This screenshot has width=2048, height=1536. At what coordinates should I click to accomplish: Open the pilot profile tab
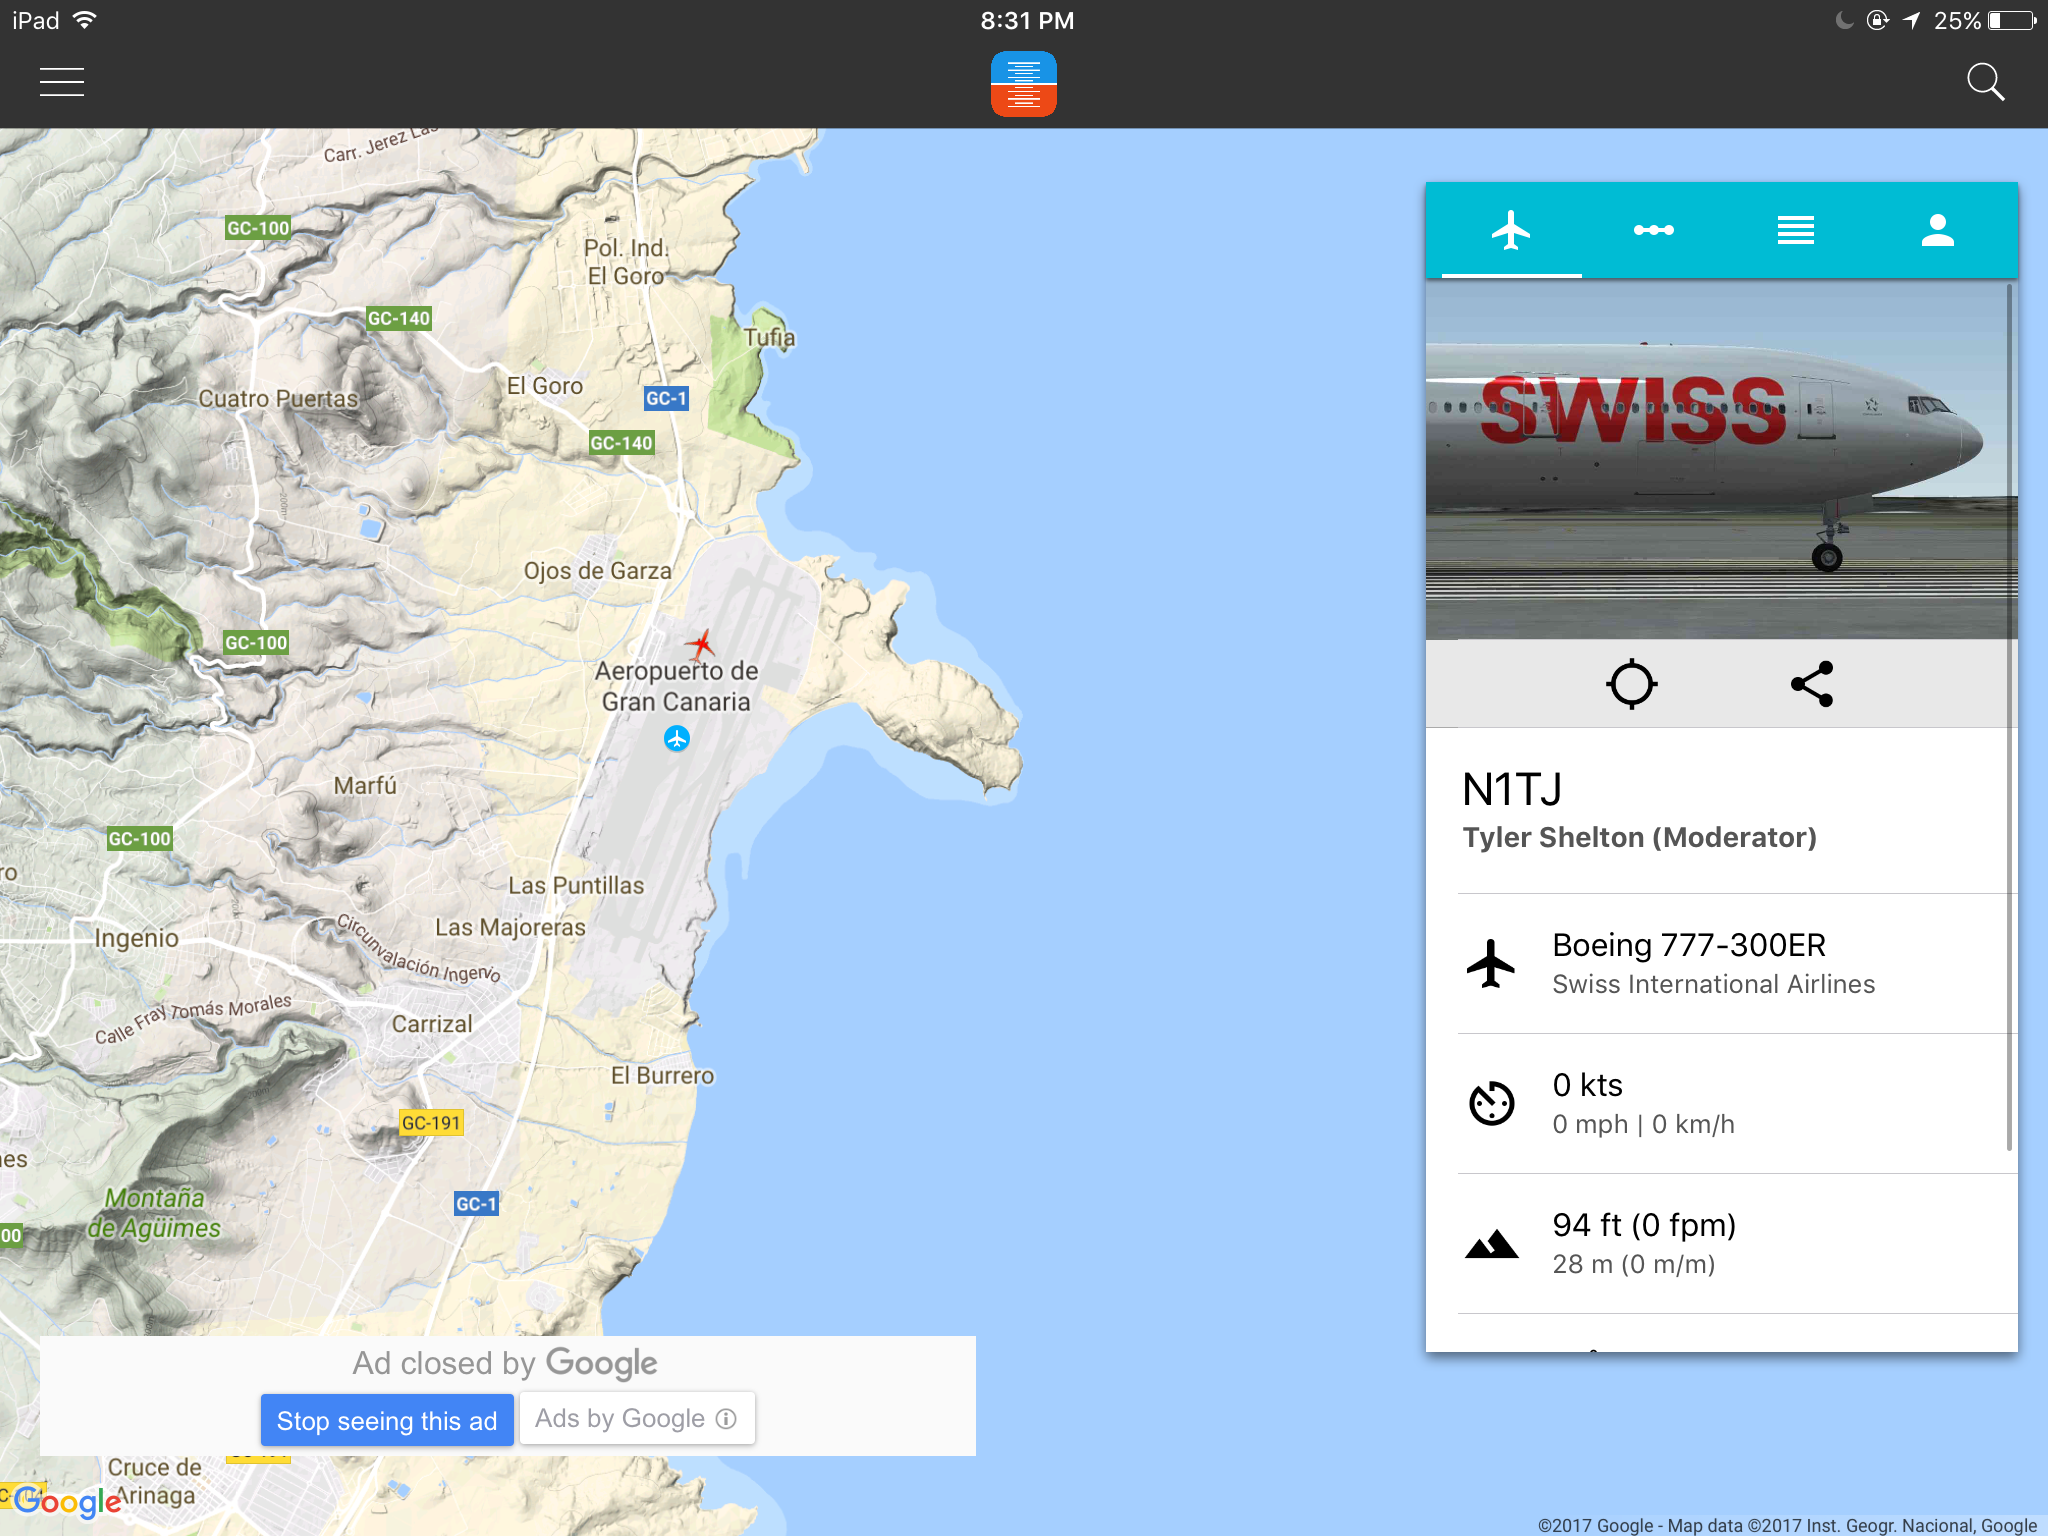tap(1937, 230)
